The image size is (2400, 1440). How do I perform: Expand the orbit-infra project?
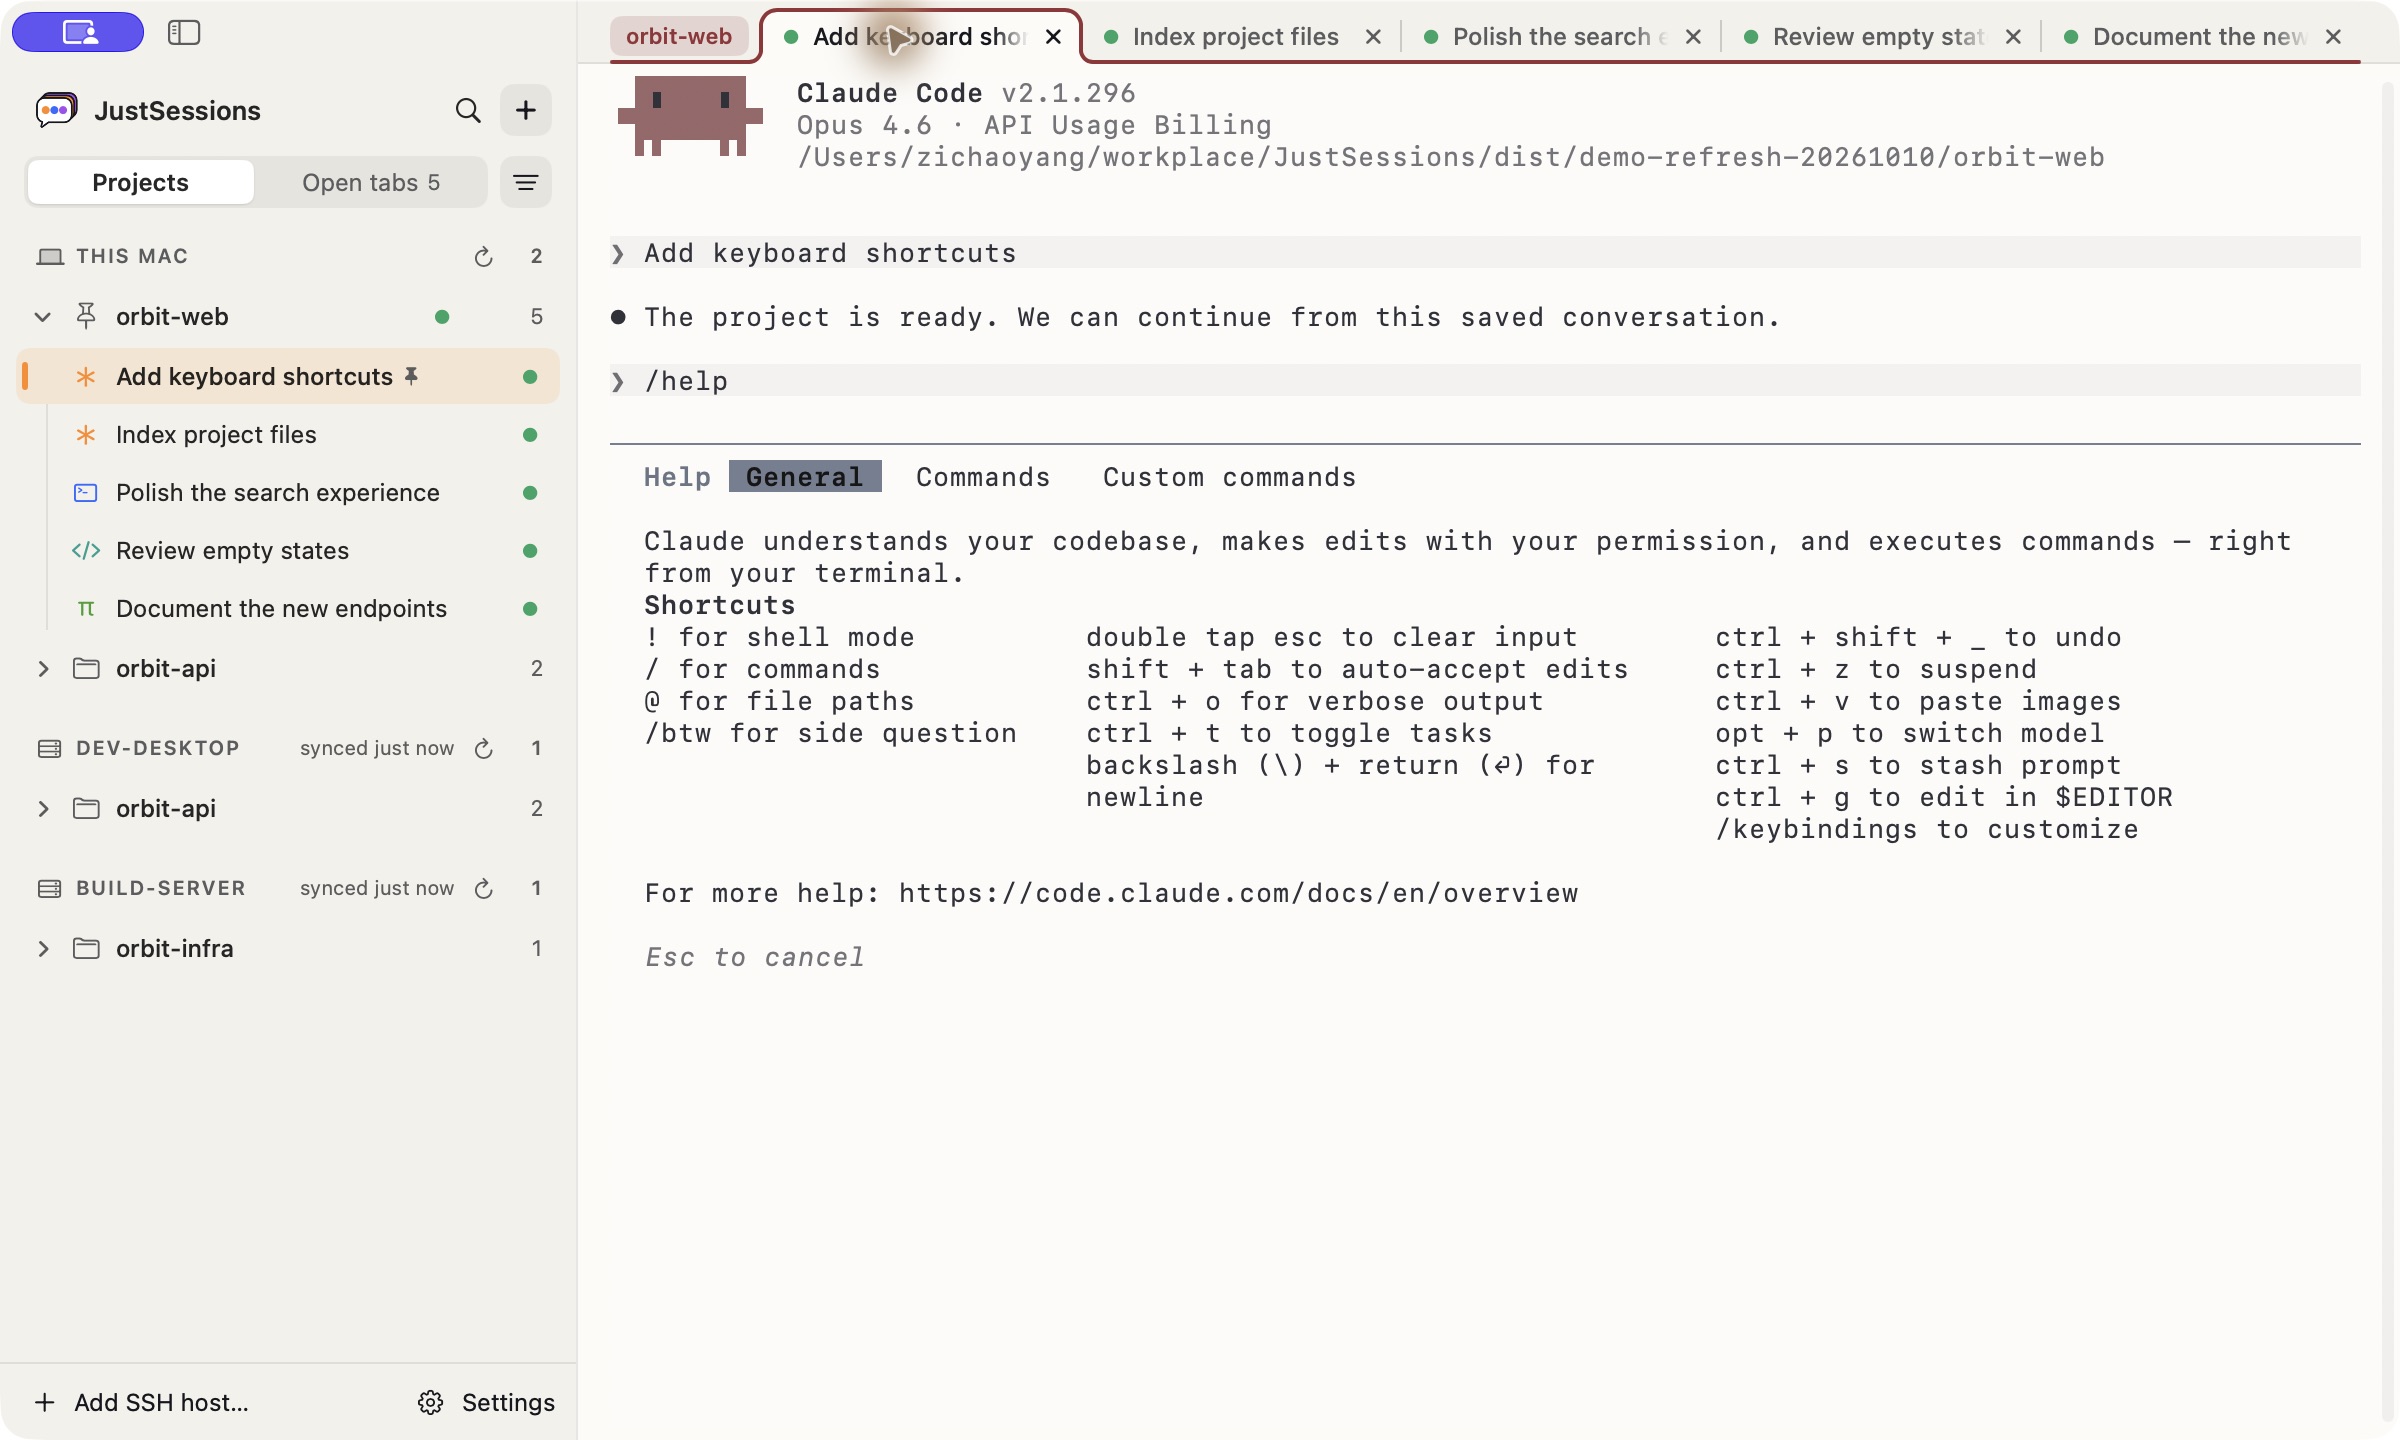[x=43, y=949]
